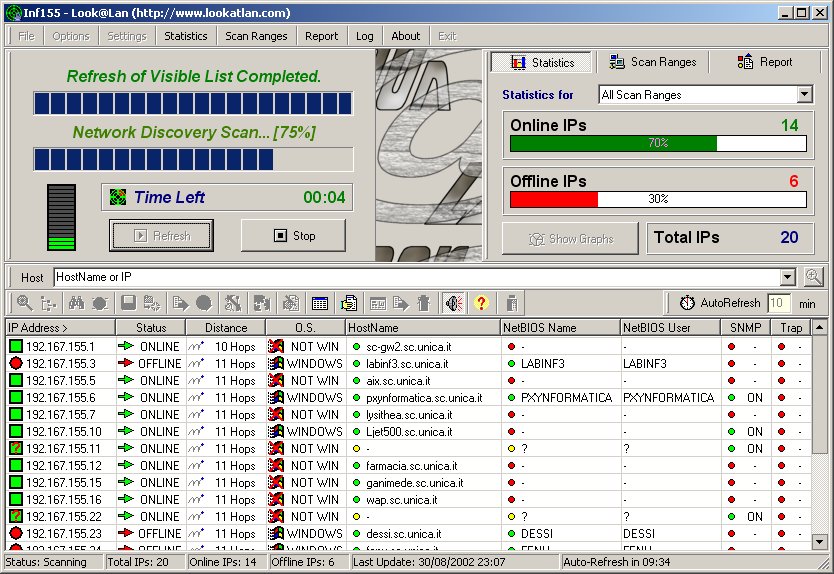Click the tree view icon in toolbar
The width and height of the screenshot is (834, 574).
(50, 303)
